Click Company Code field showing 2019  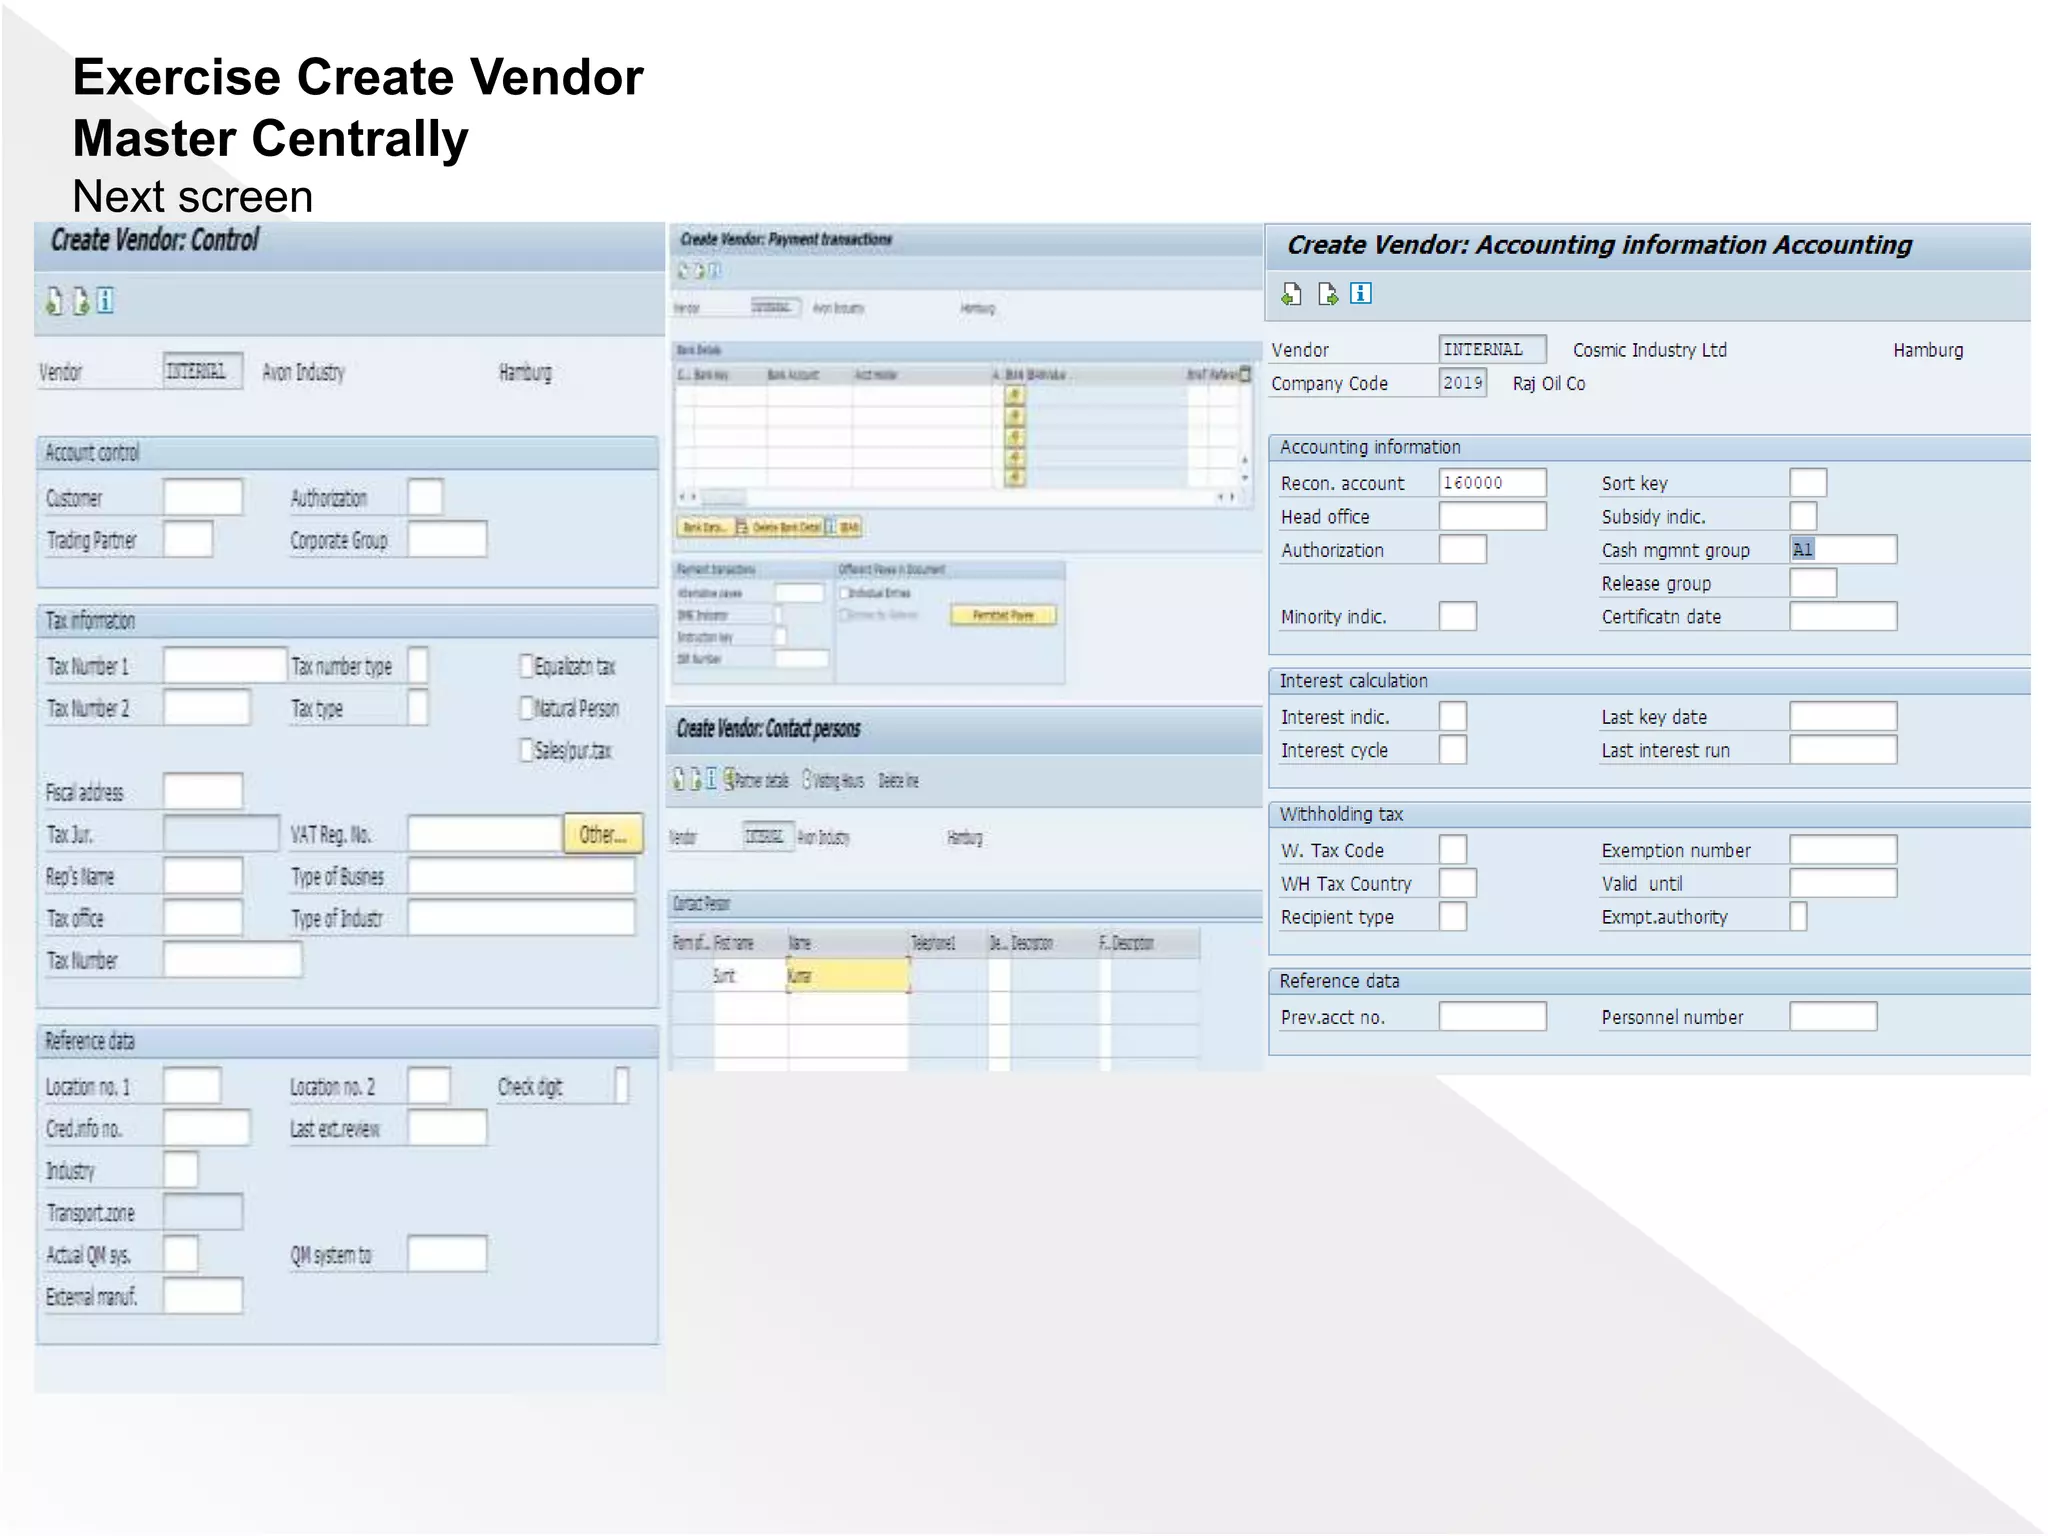tap(1463, 382)
